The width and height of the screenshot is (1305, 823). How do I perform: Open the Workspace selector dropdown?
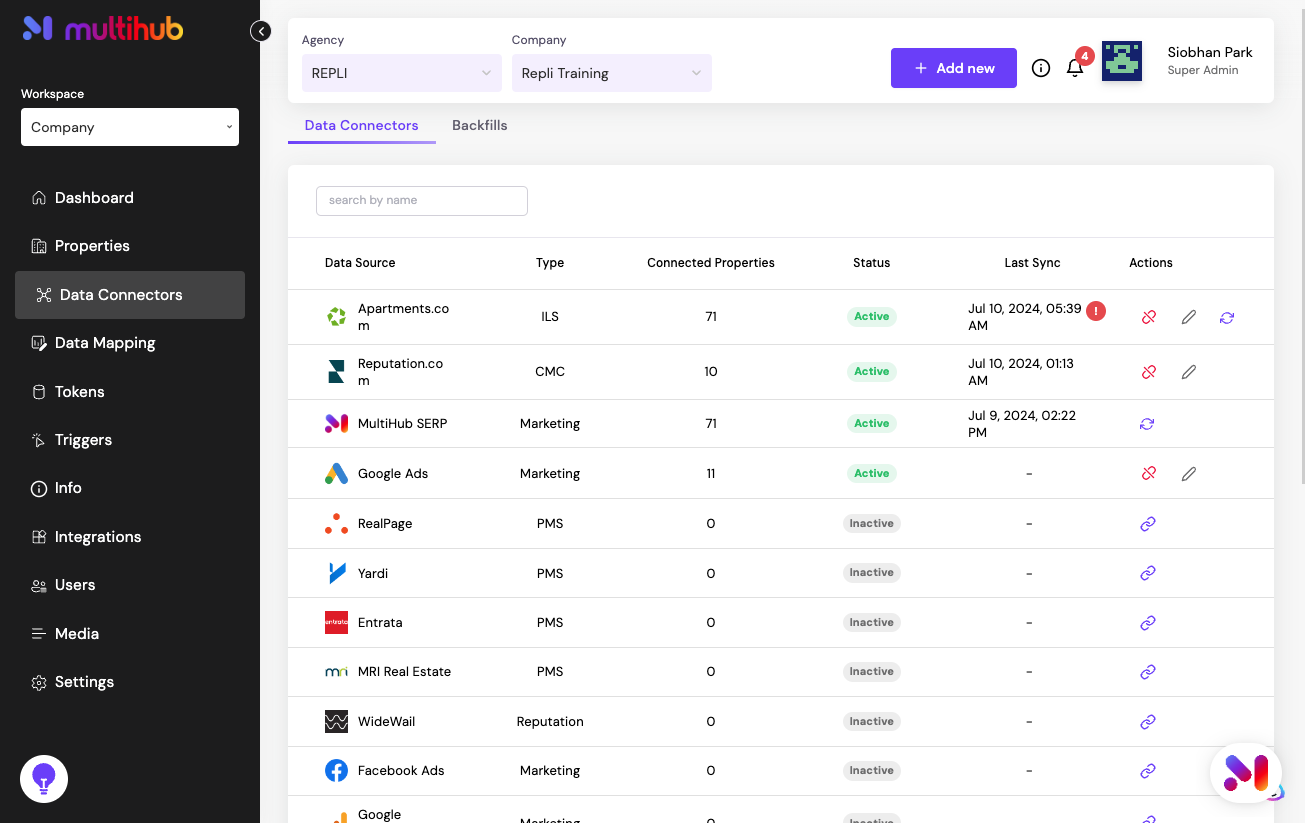[x=130, y=127]
